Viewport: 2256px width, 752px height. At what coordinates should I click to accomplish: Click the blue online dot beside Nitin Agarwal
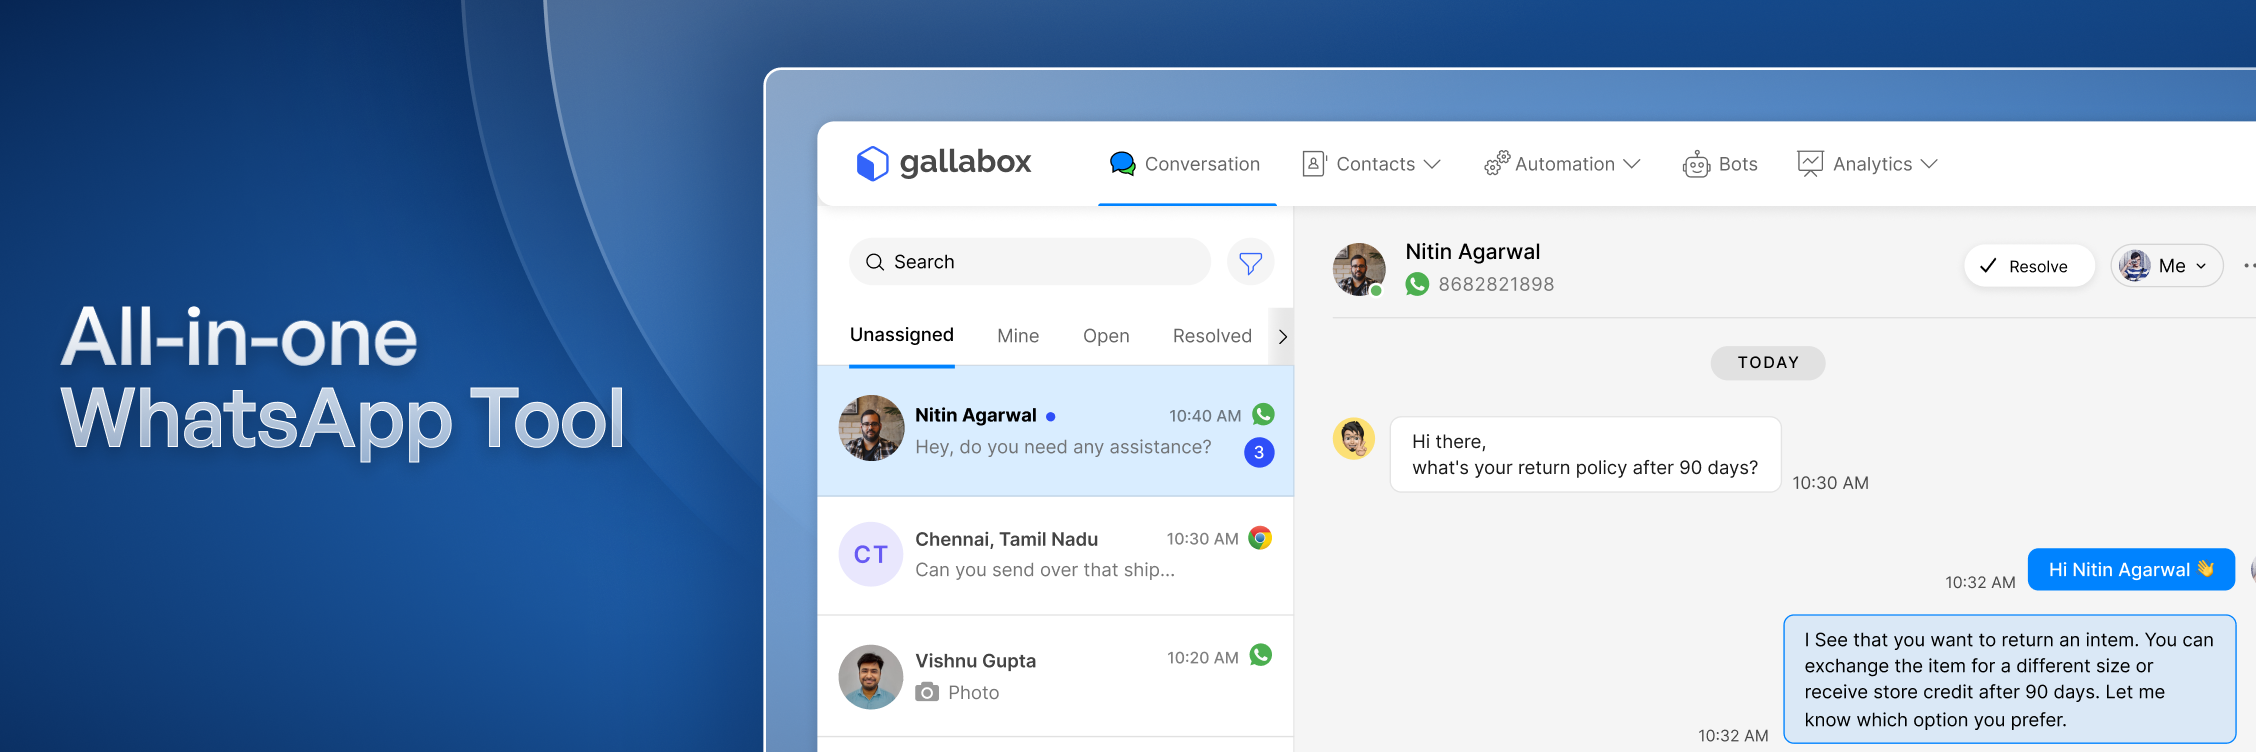1051,416
